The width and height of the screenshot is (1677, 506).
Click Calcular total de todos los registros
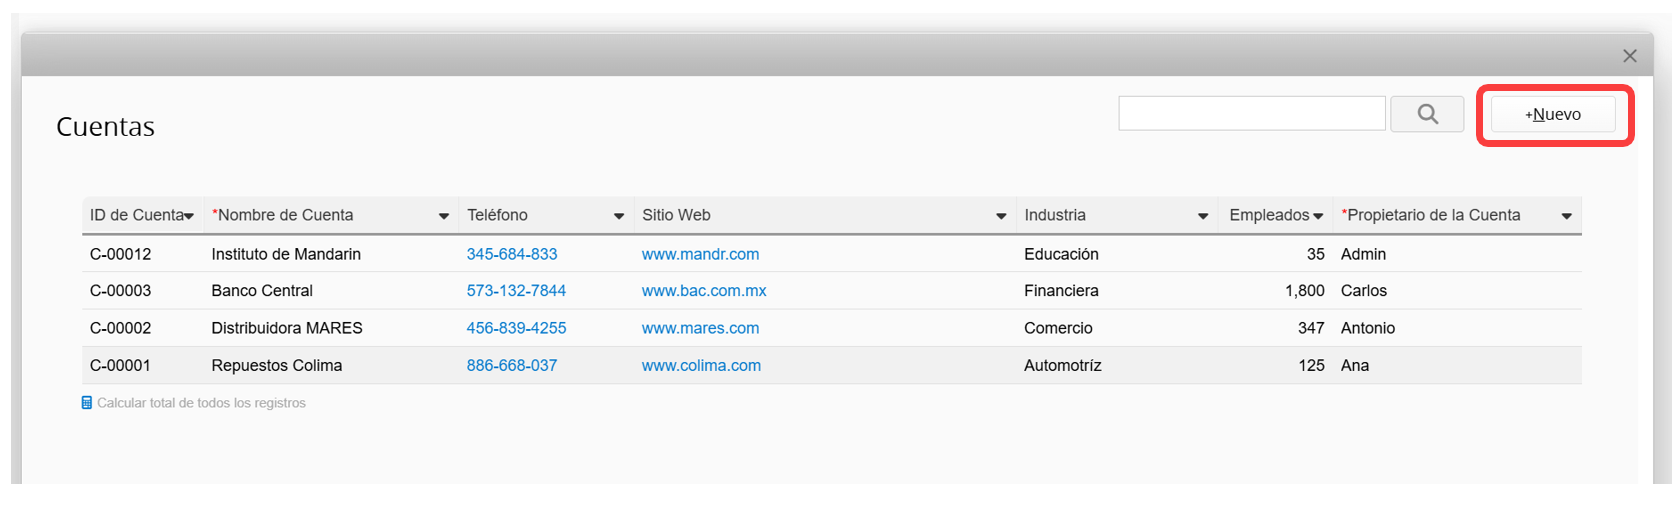click(201, 403)
